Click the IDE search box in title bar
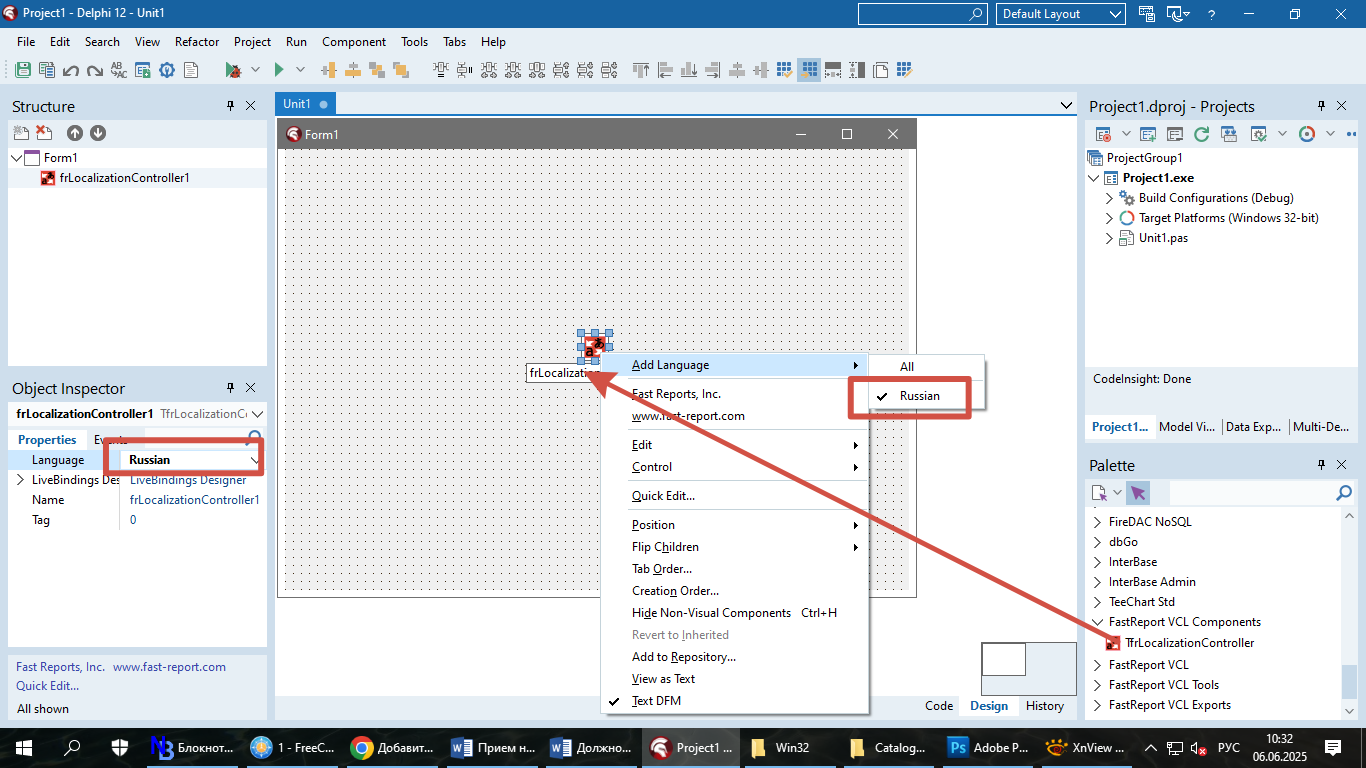 [x=923, y=14]
